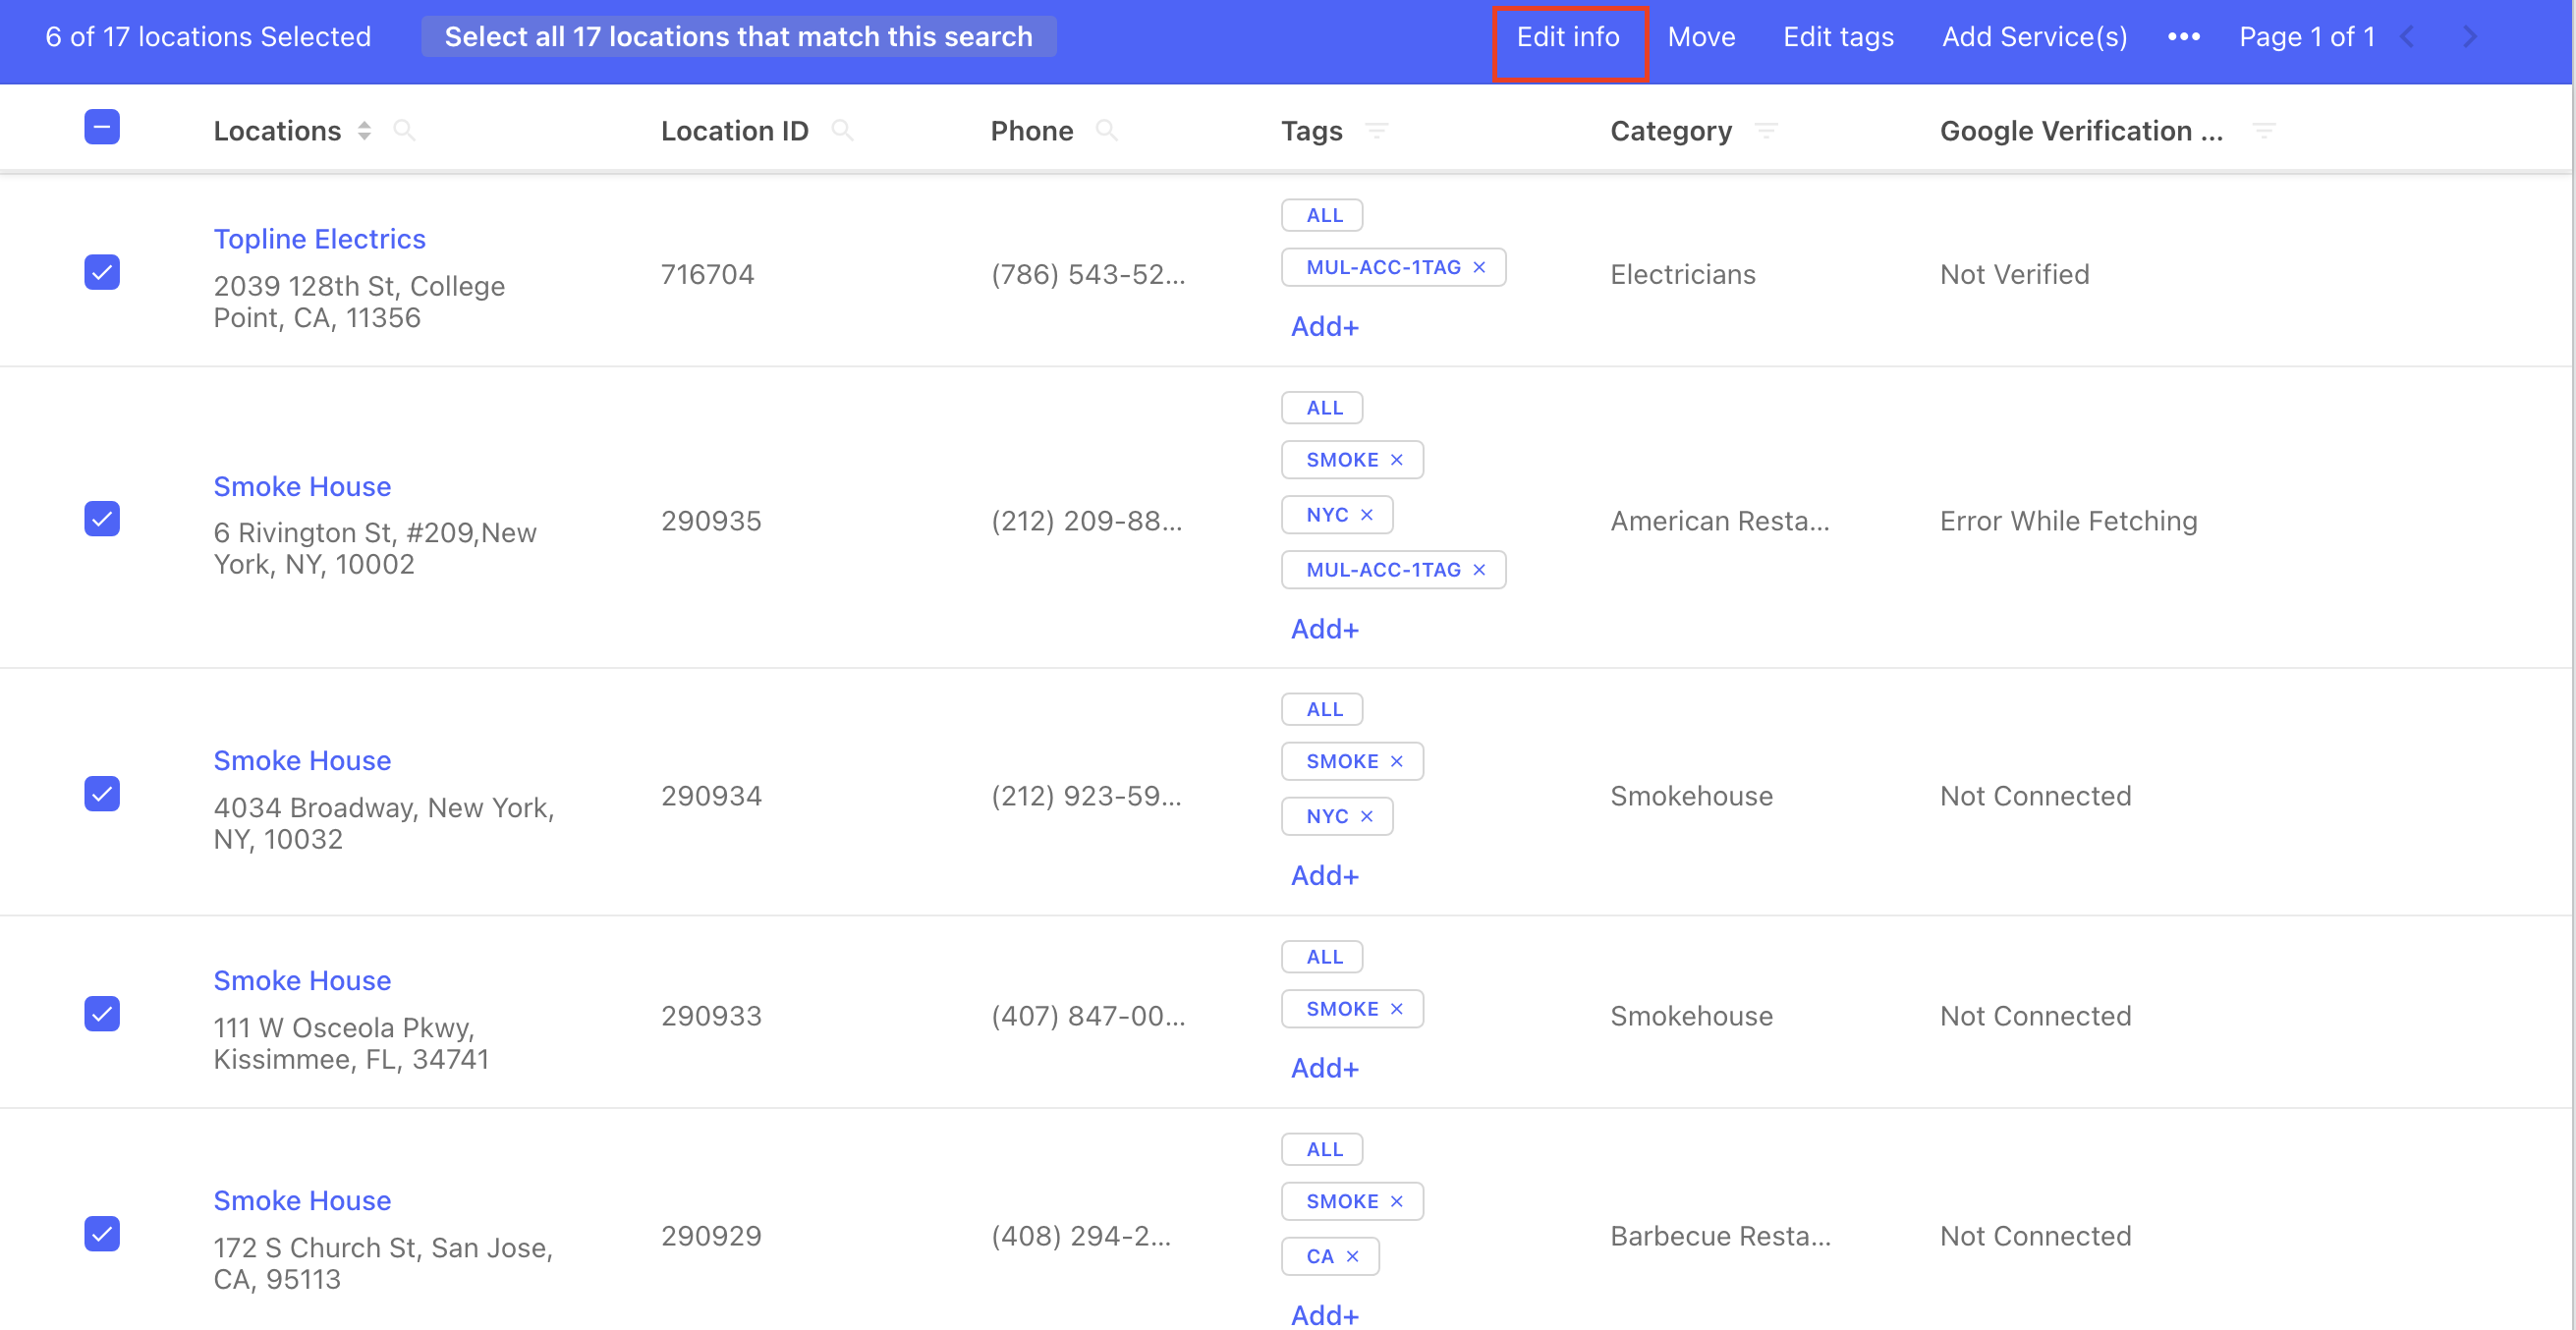Toggle the select-all header checkbox

[x=102, y=127]
